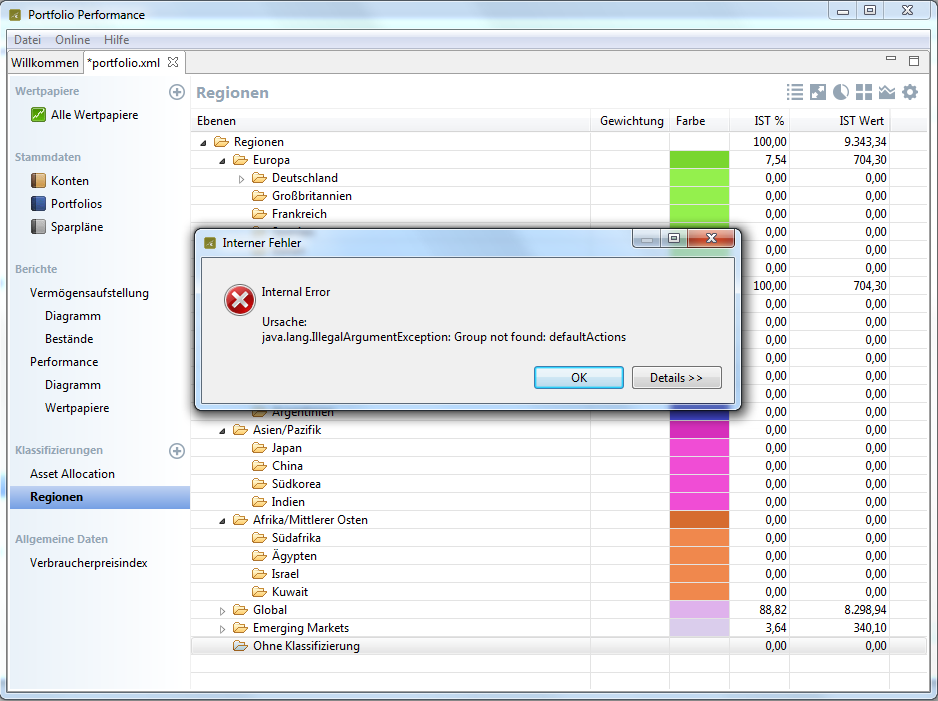Click the folder icon of Ohne Klassifizierung
Viewport: 938px width, 701px height.
(x=240, y=645)
